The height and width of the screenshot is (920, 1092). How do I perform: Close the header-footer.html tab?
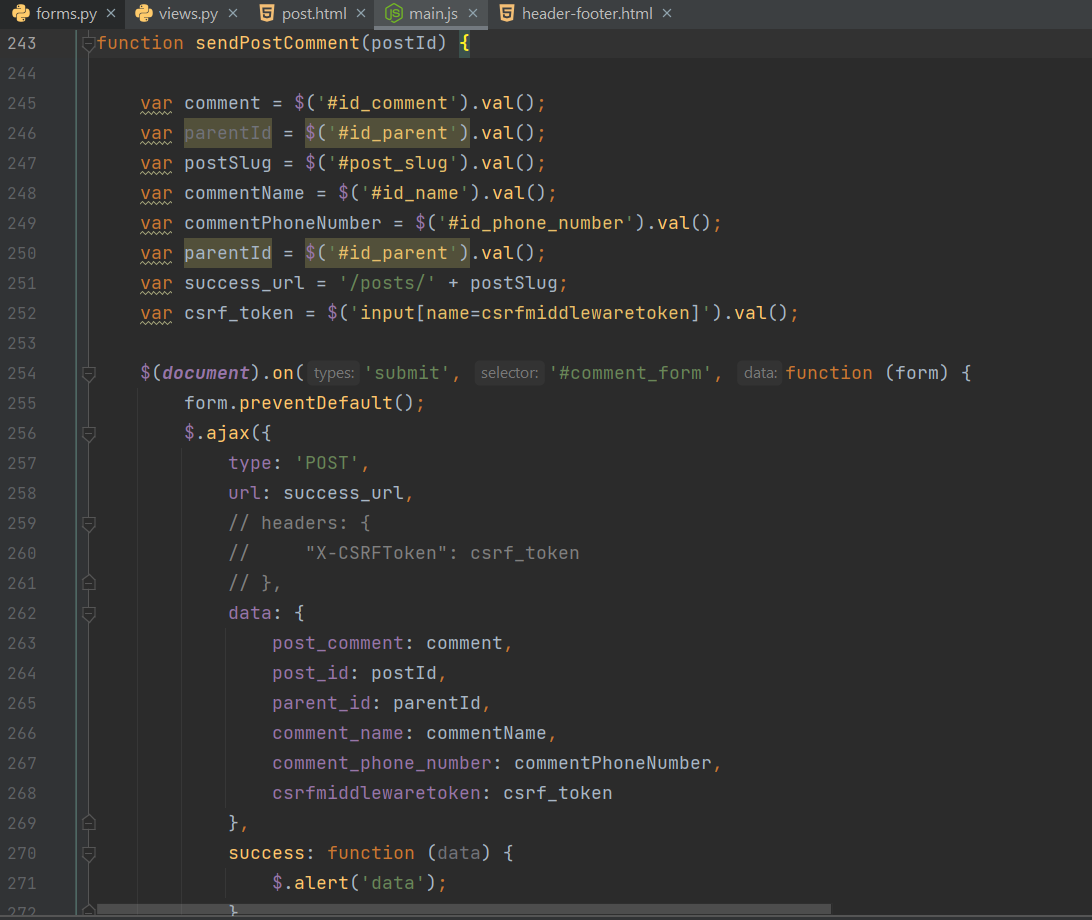pos(667,14)
